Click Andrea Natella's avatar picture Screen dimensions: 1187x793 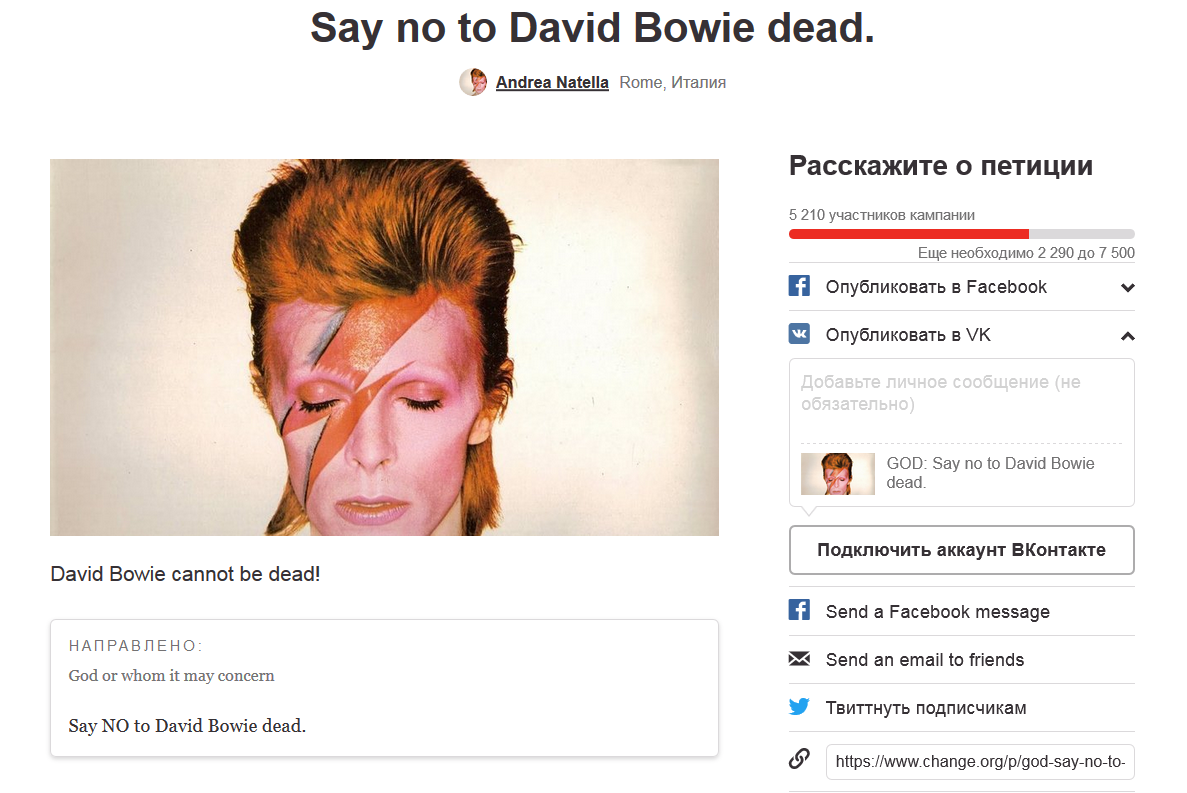point(473,82)
